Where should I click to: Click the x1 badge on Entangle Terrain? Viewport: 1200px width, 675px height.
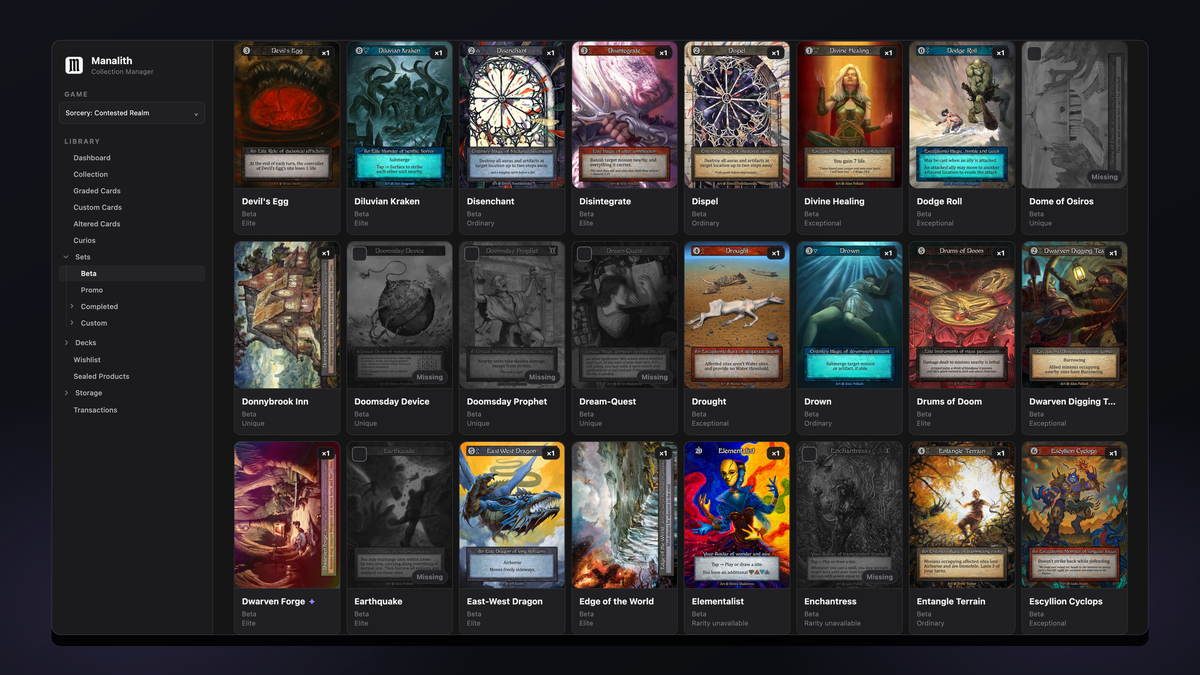[1001, 453]
